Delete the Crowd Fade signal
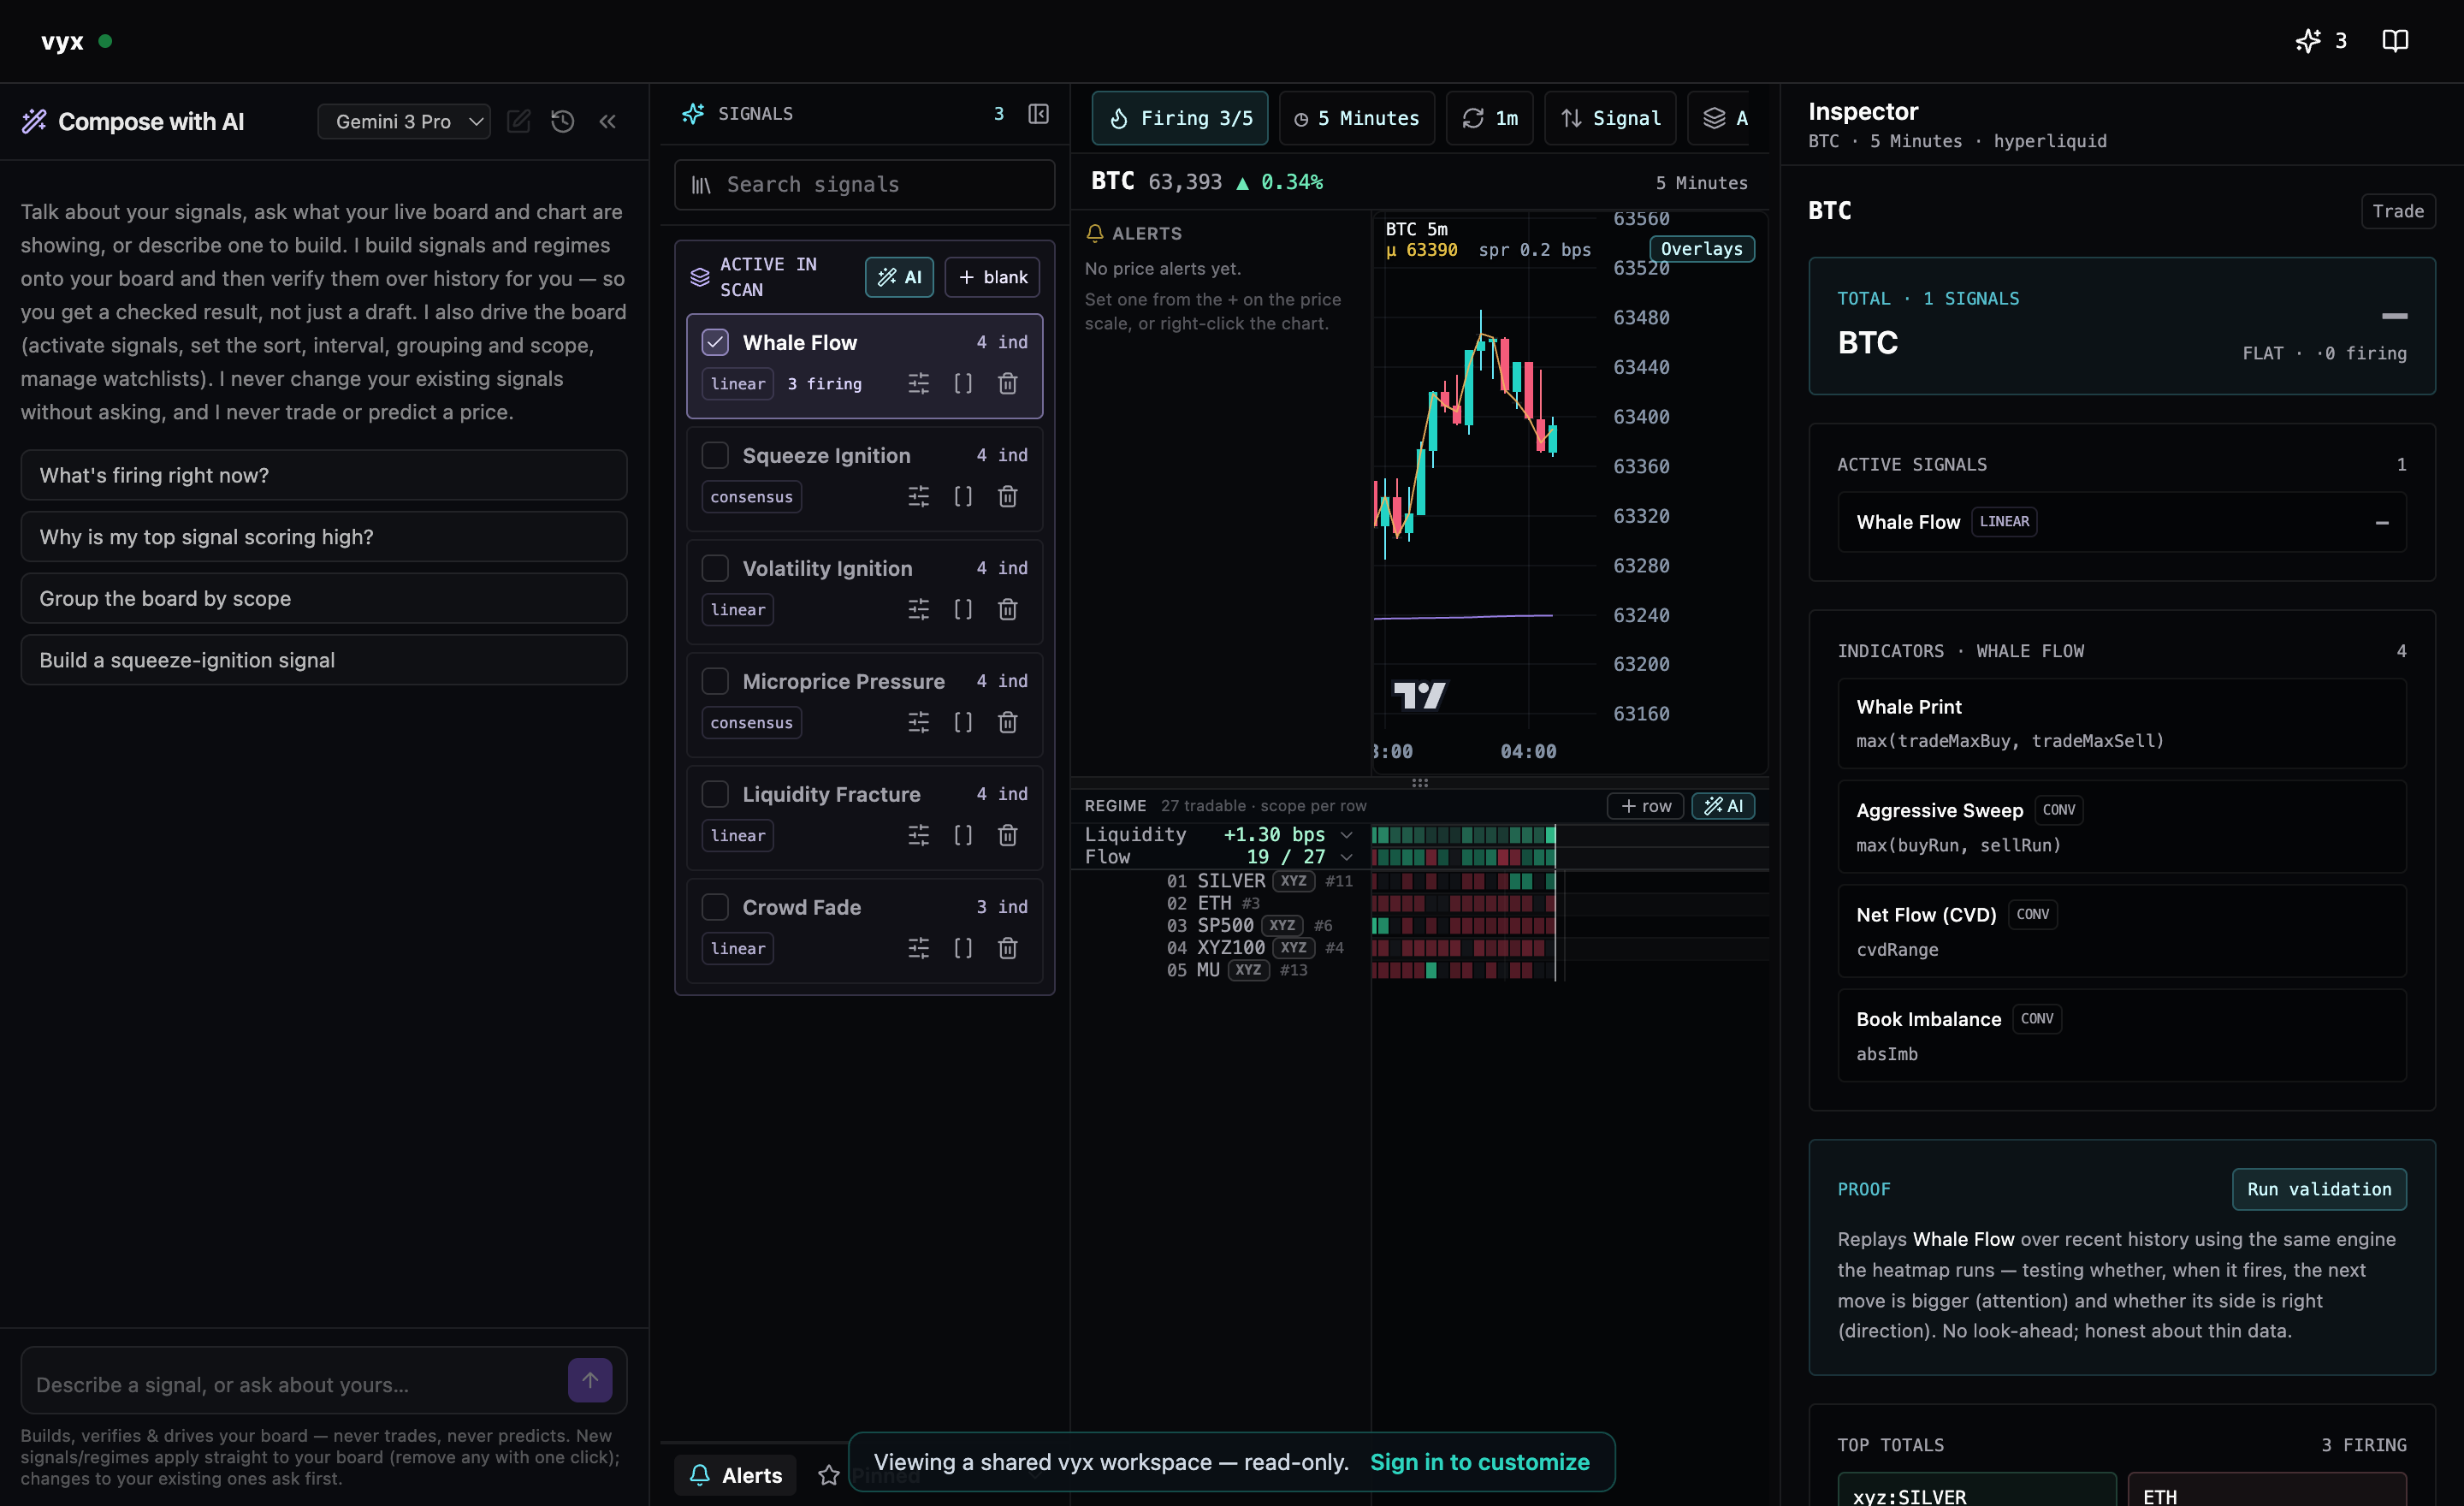Image resolution: width=2464 pixels, height=1506 pixels. pos(1007,949)
